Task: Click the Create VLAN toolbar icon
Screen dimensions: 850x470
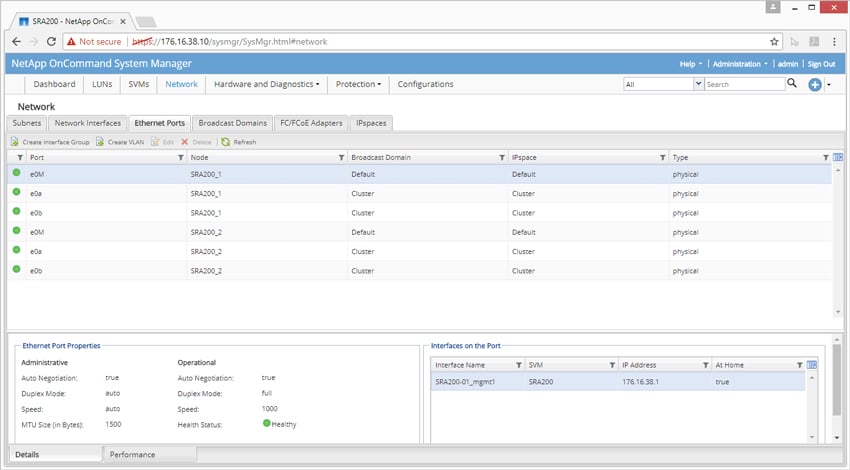Action: (100, 142)
